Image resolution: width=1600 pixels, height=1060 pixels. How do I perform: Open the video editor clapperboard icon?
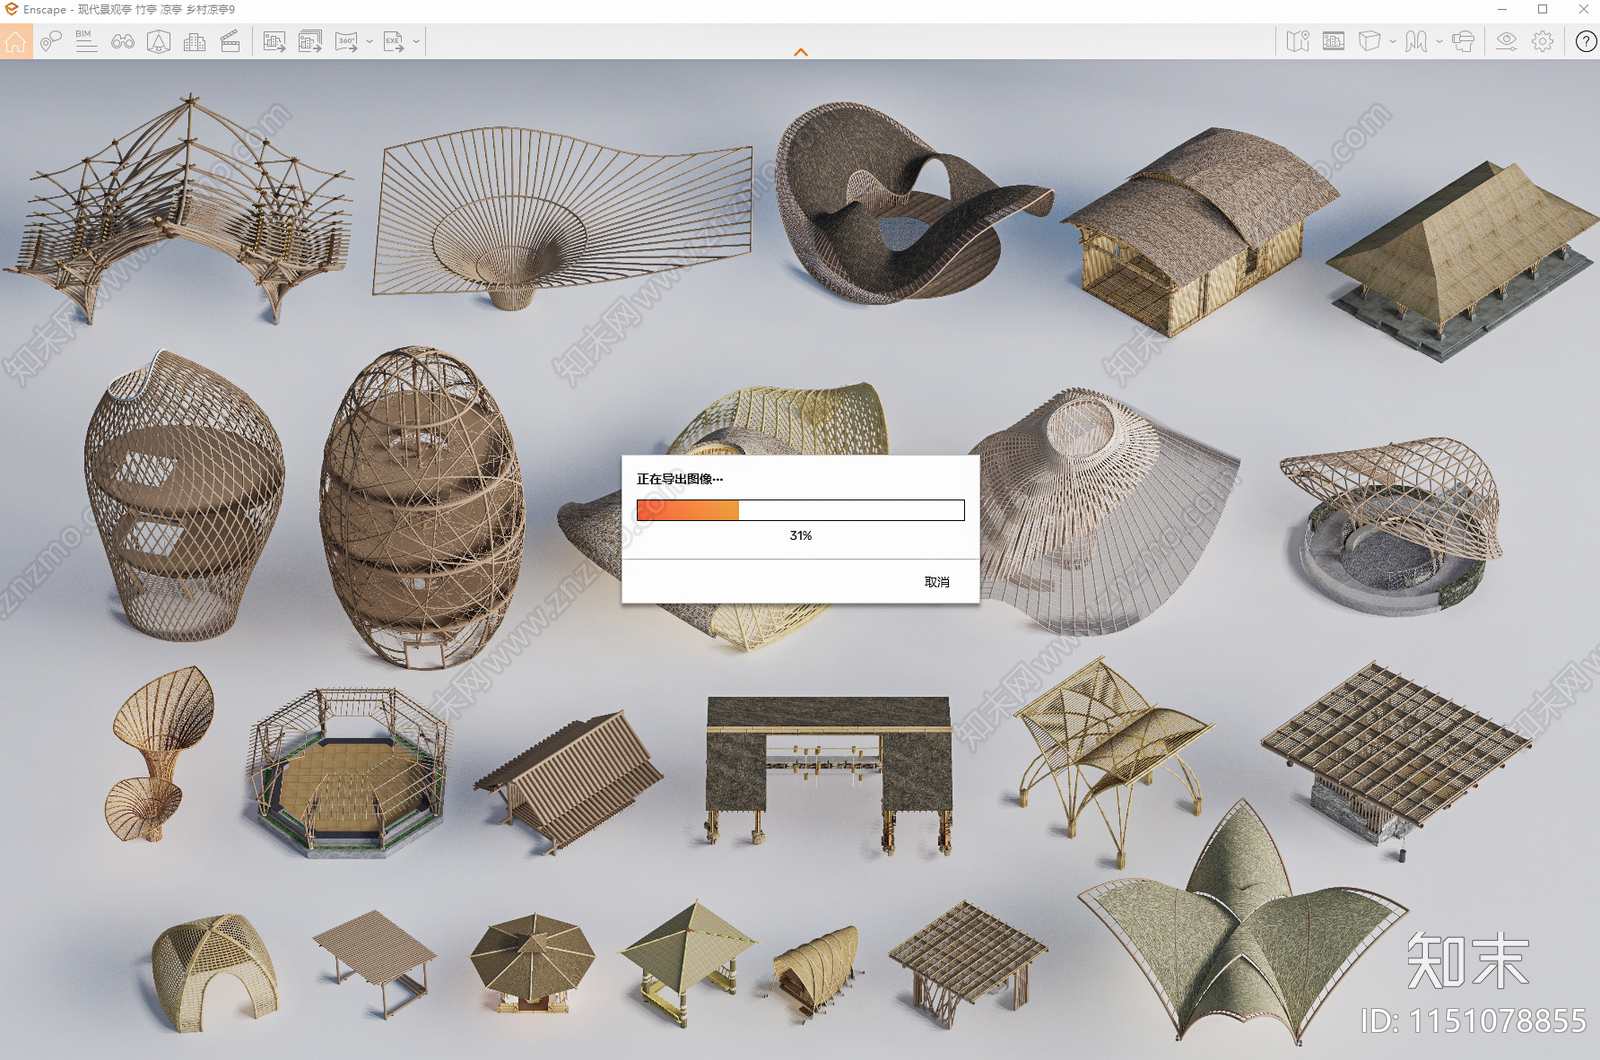click(x=230, y=42)
